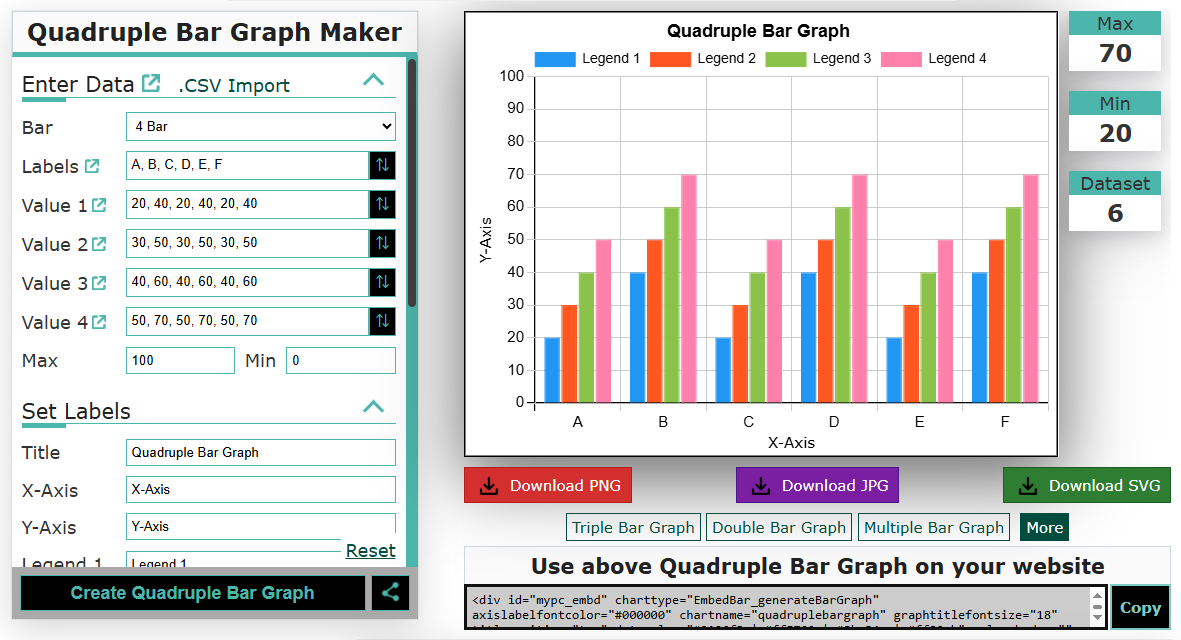Switch to Double Bar Graph
This screenshot has height=640, width=1181.
(x=779, y=527)
